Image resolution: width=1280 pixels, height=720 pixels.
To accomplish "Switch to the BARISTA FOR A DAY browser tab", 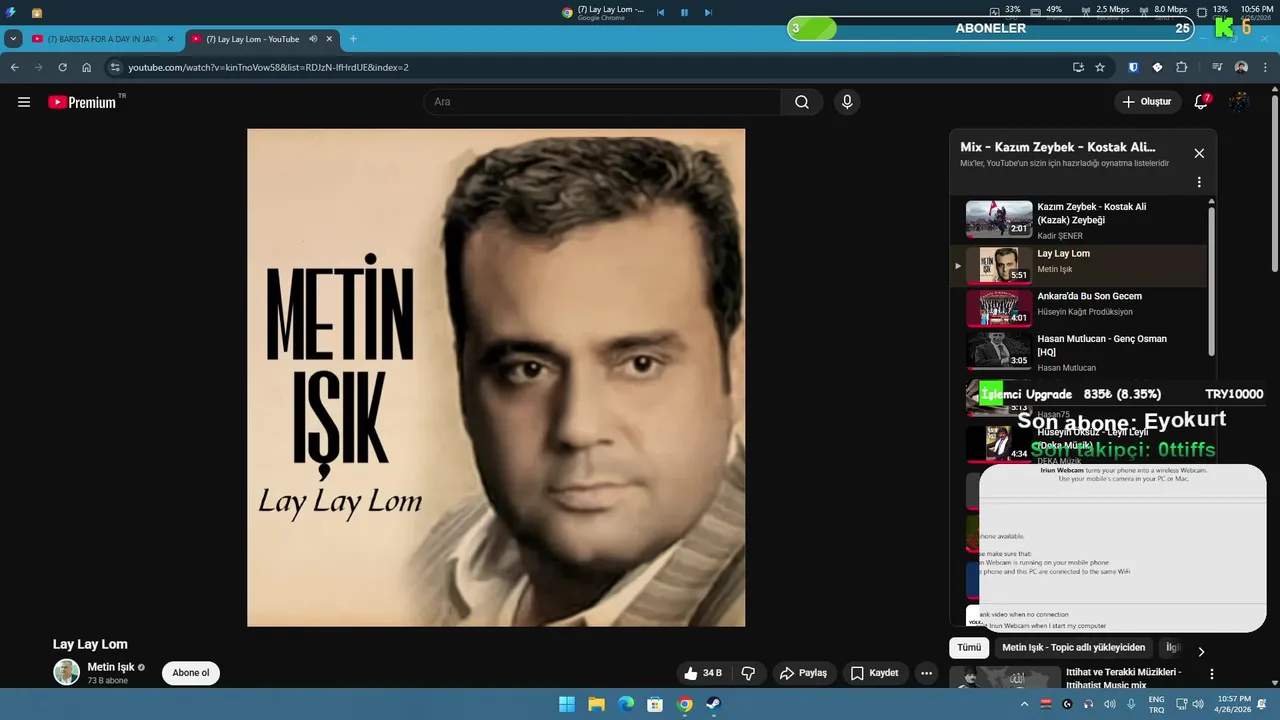I will pyautogui.click(x=102, y=39).
